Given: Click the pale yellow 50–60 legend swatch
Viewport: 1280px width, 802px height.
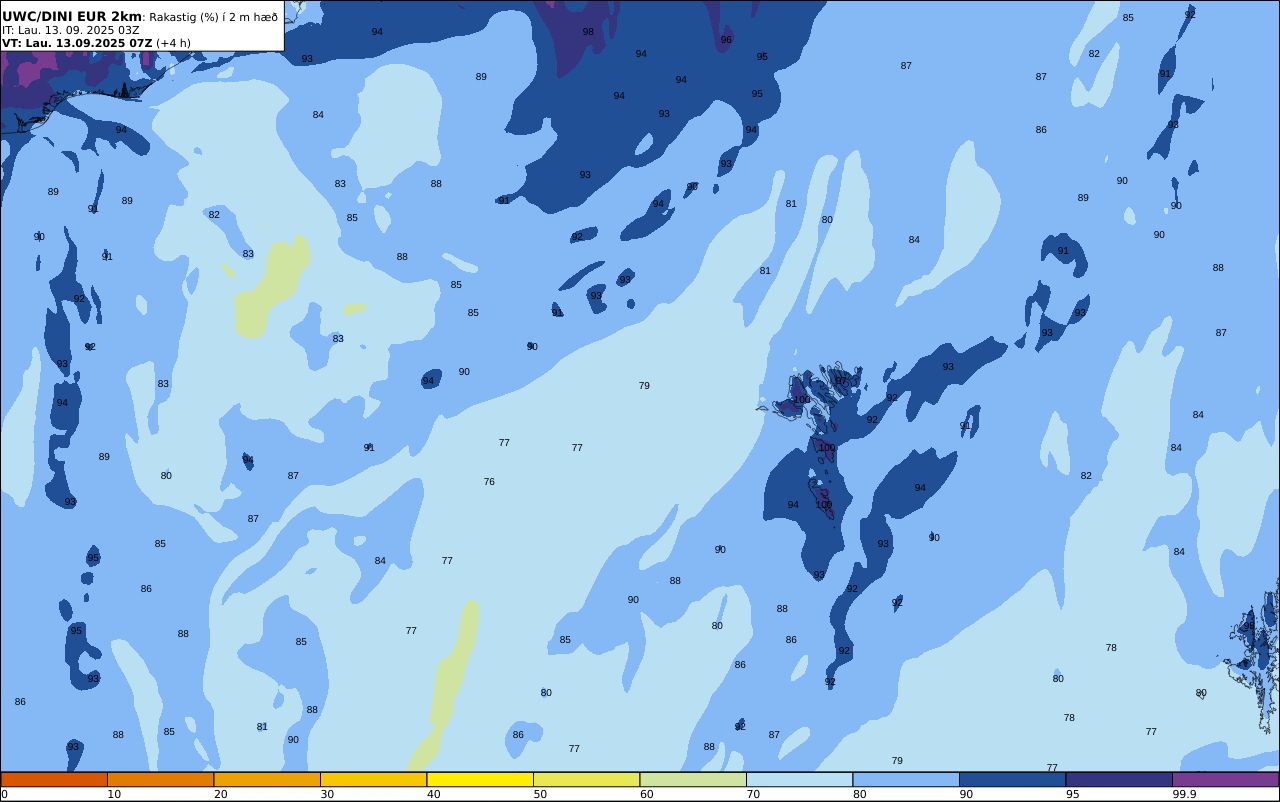Looking at the screenshot, I should coord(586,779).
